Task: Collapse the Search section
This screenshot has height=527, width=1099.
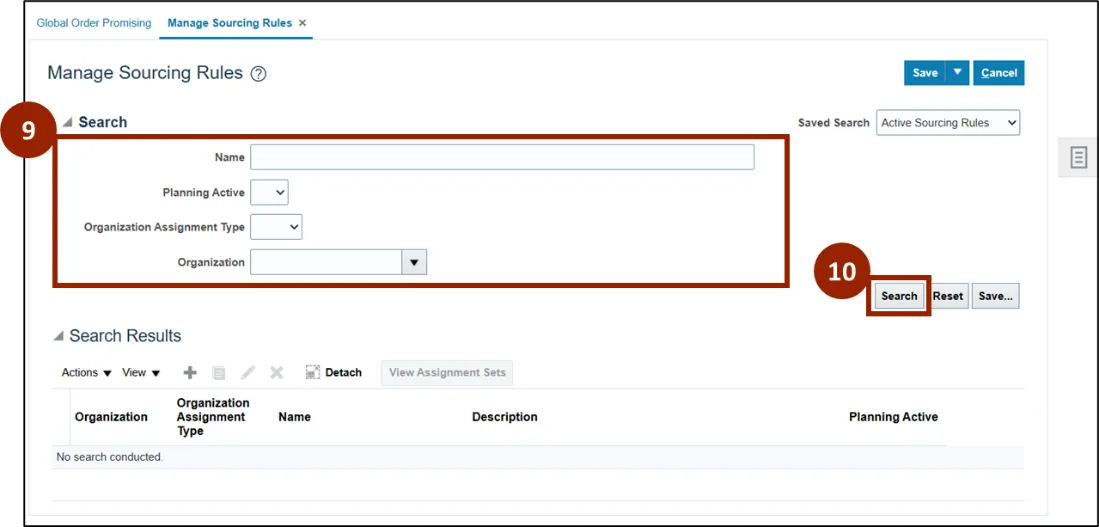Action: [x=67, y=122]
